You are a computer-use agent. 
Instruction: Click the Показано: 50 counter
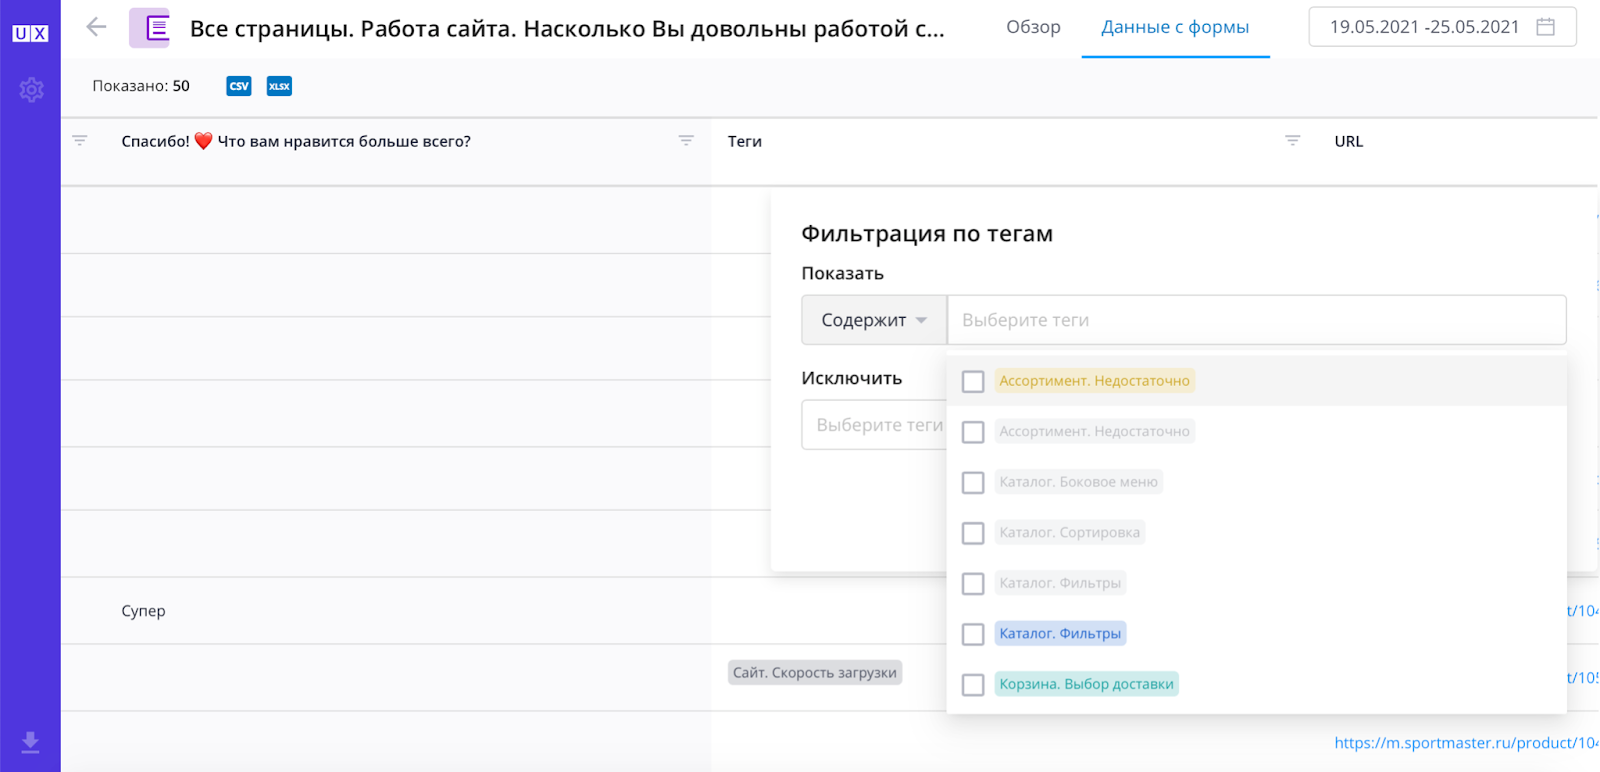click(141, 86)
